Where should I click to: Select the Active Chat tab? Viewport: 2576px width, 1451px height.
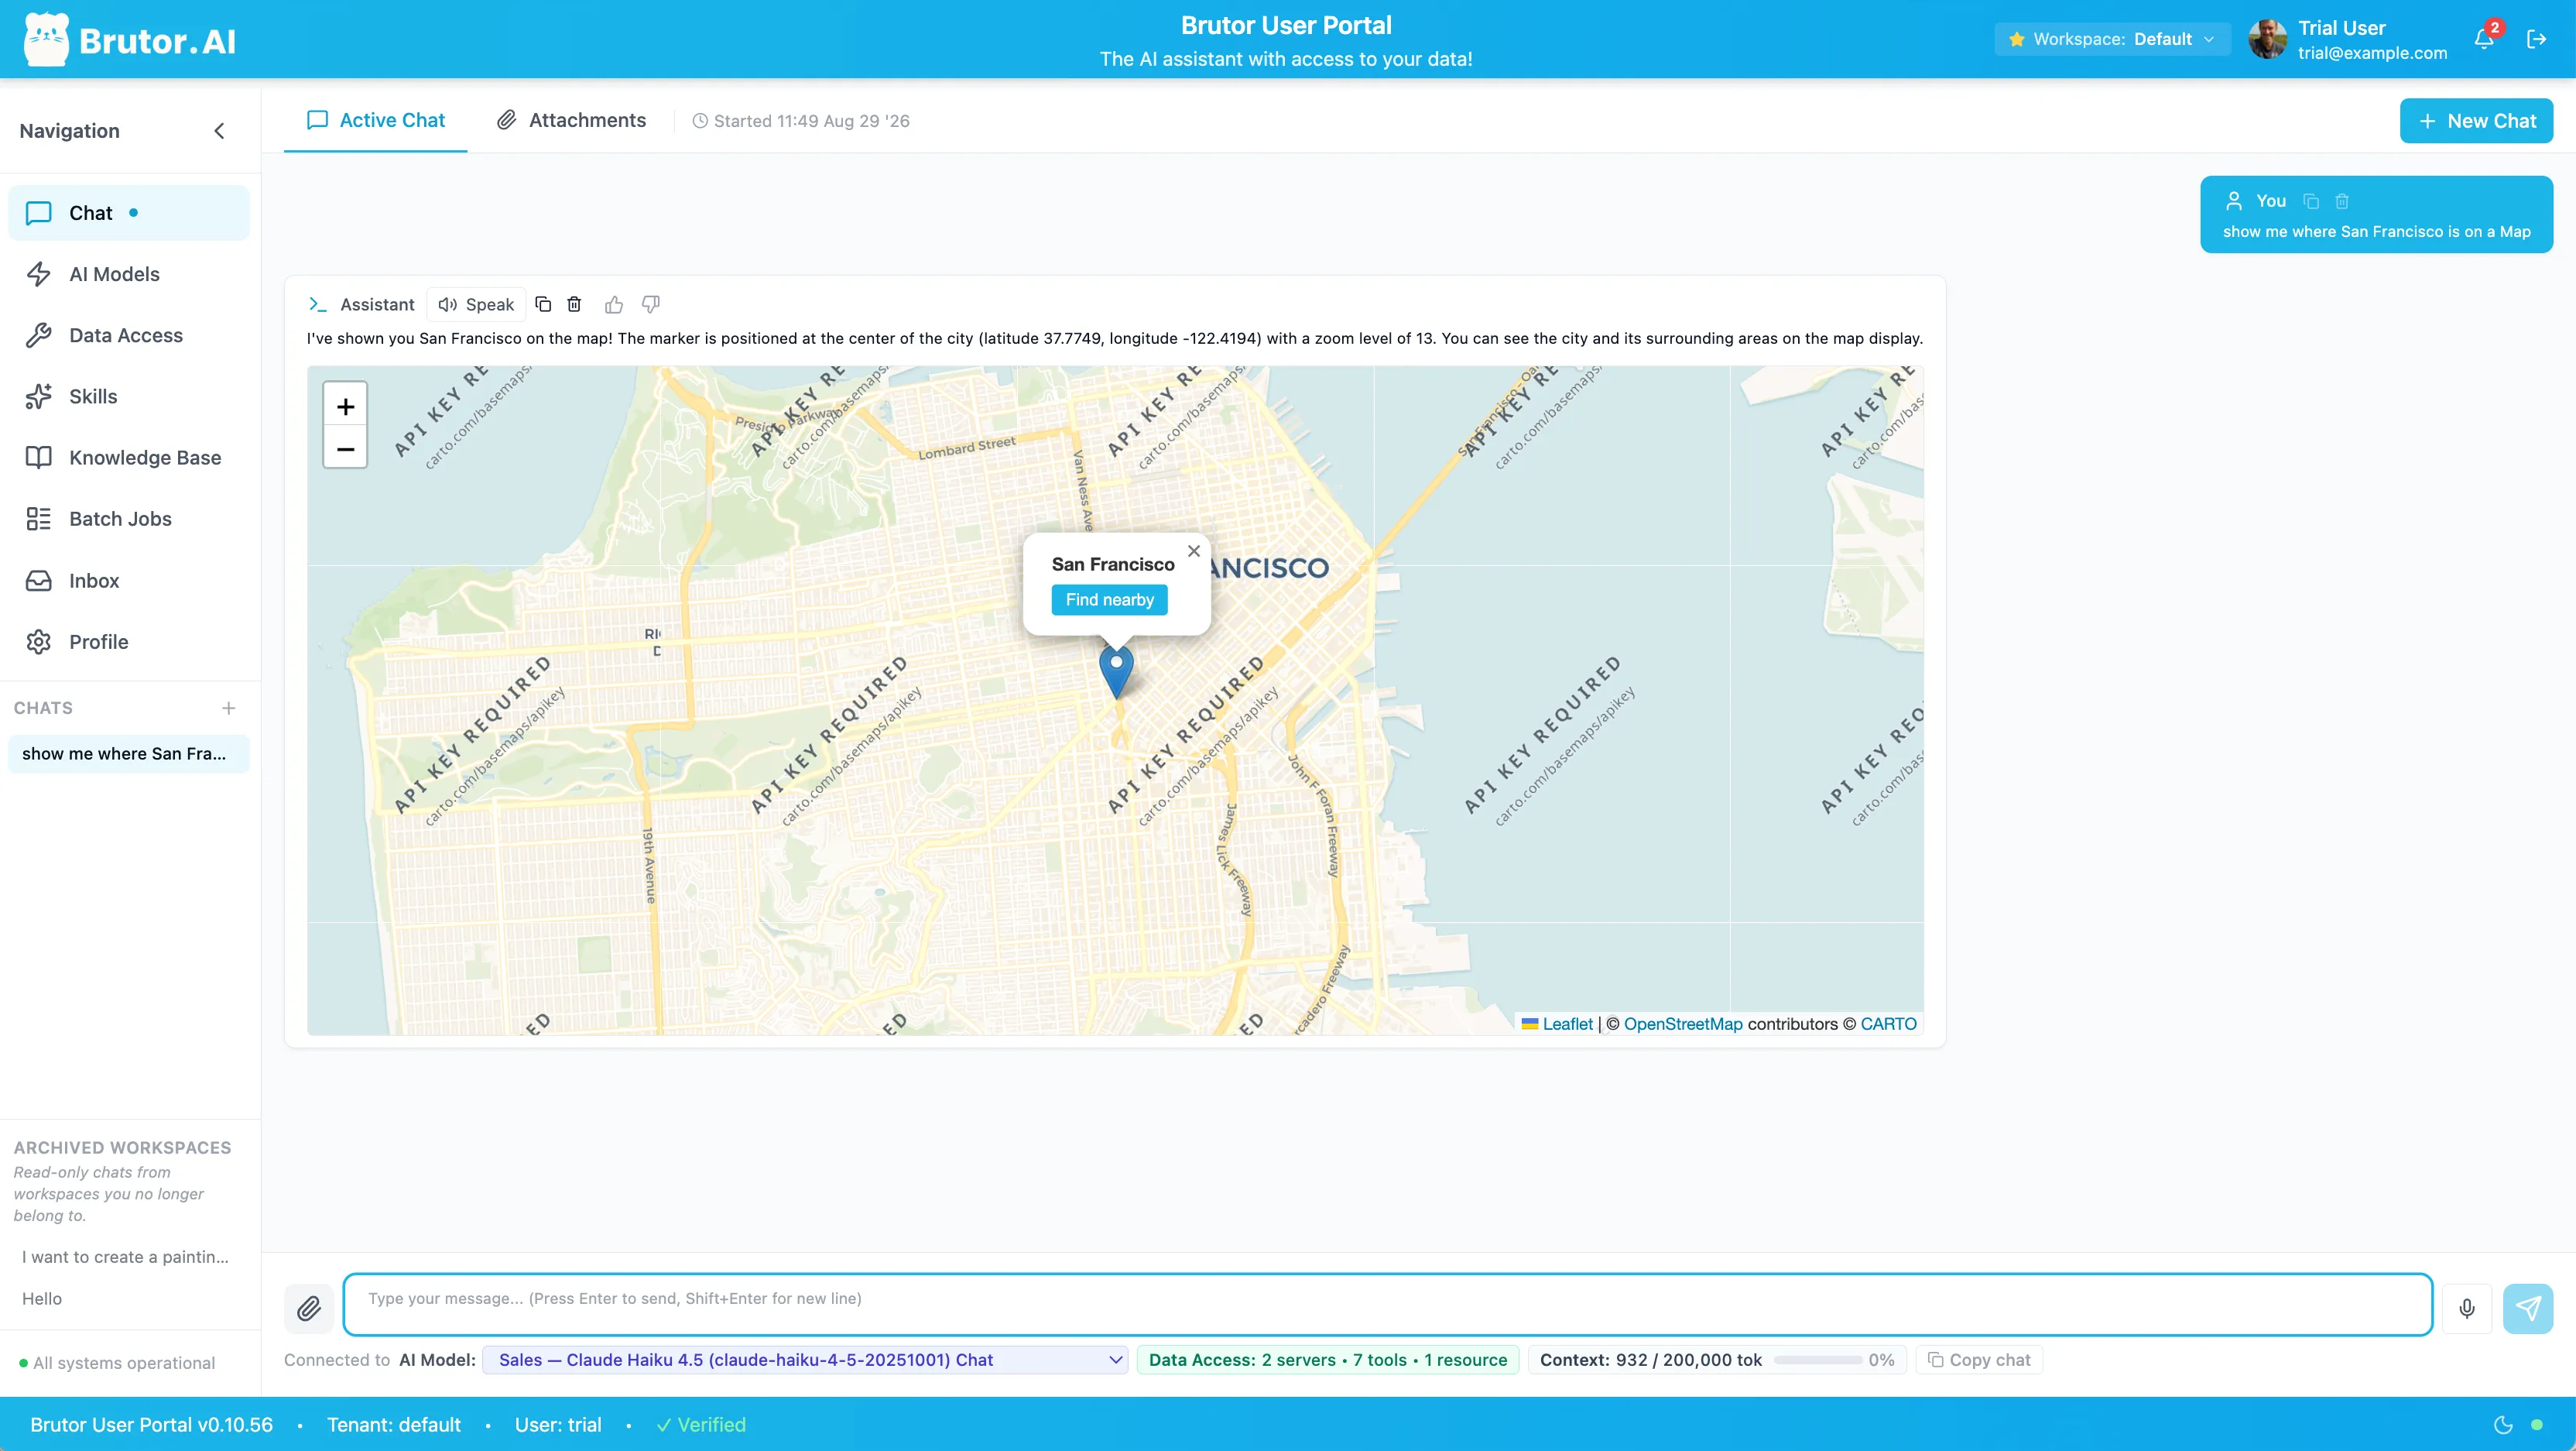pyautogui.click(x=376, y=120)
